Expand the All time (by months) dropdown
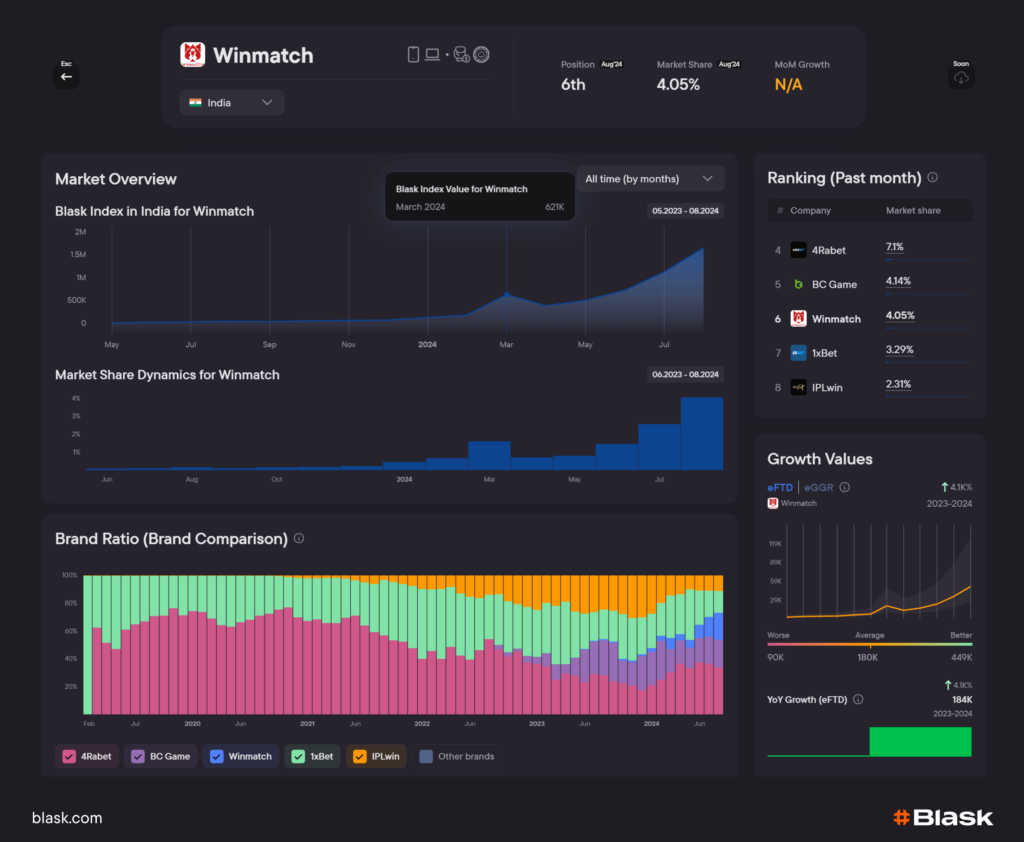The image size is (1024, 842). point(650,179)
